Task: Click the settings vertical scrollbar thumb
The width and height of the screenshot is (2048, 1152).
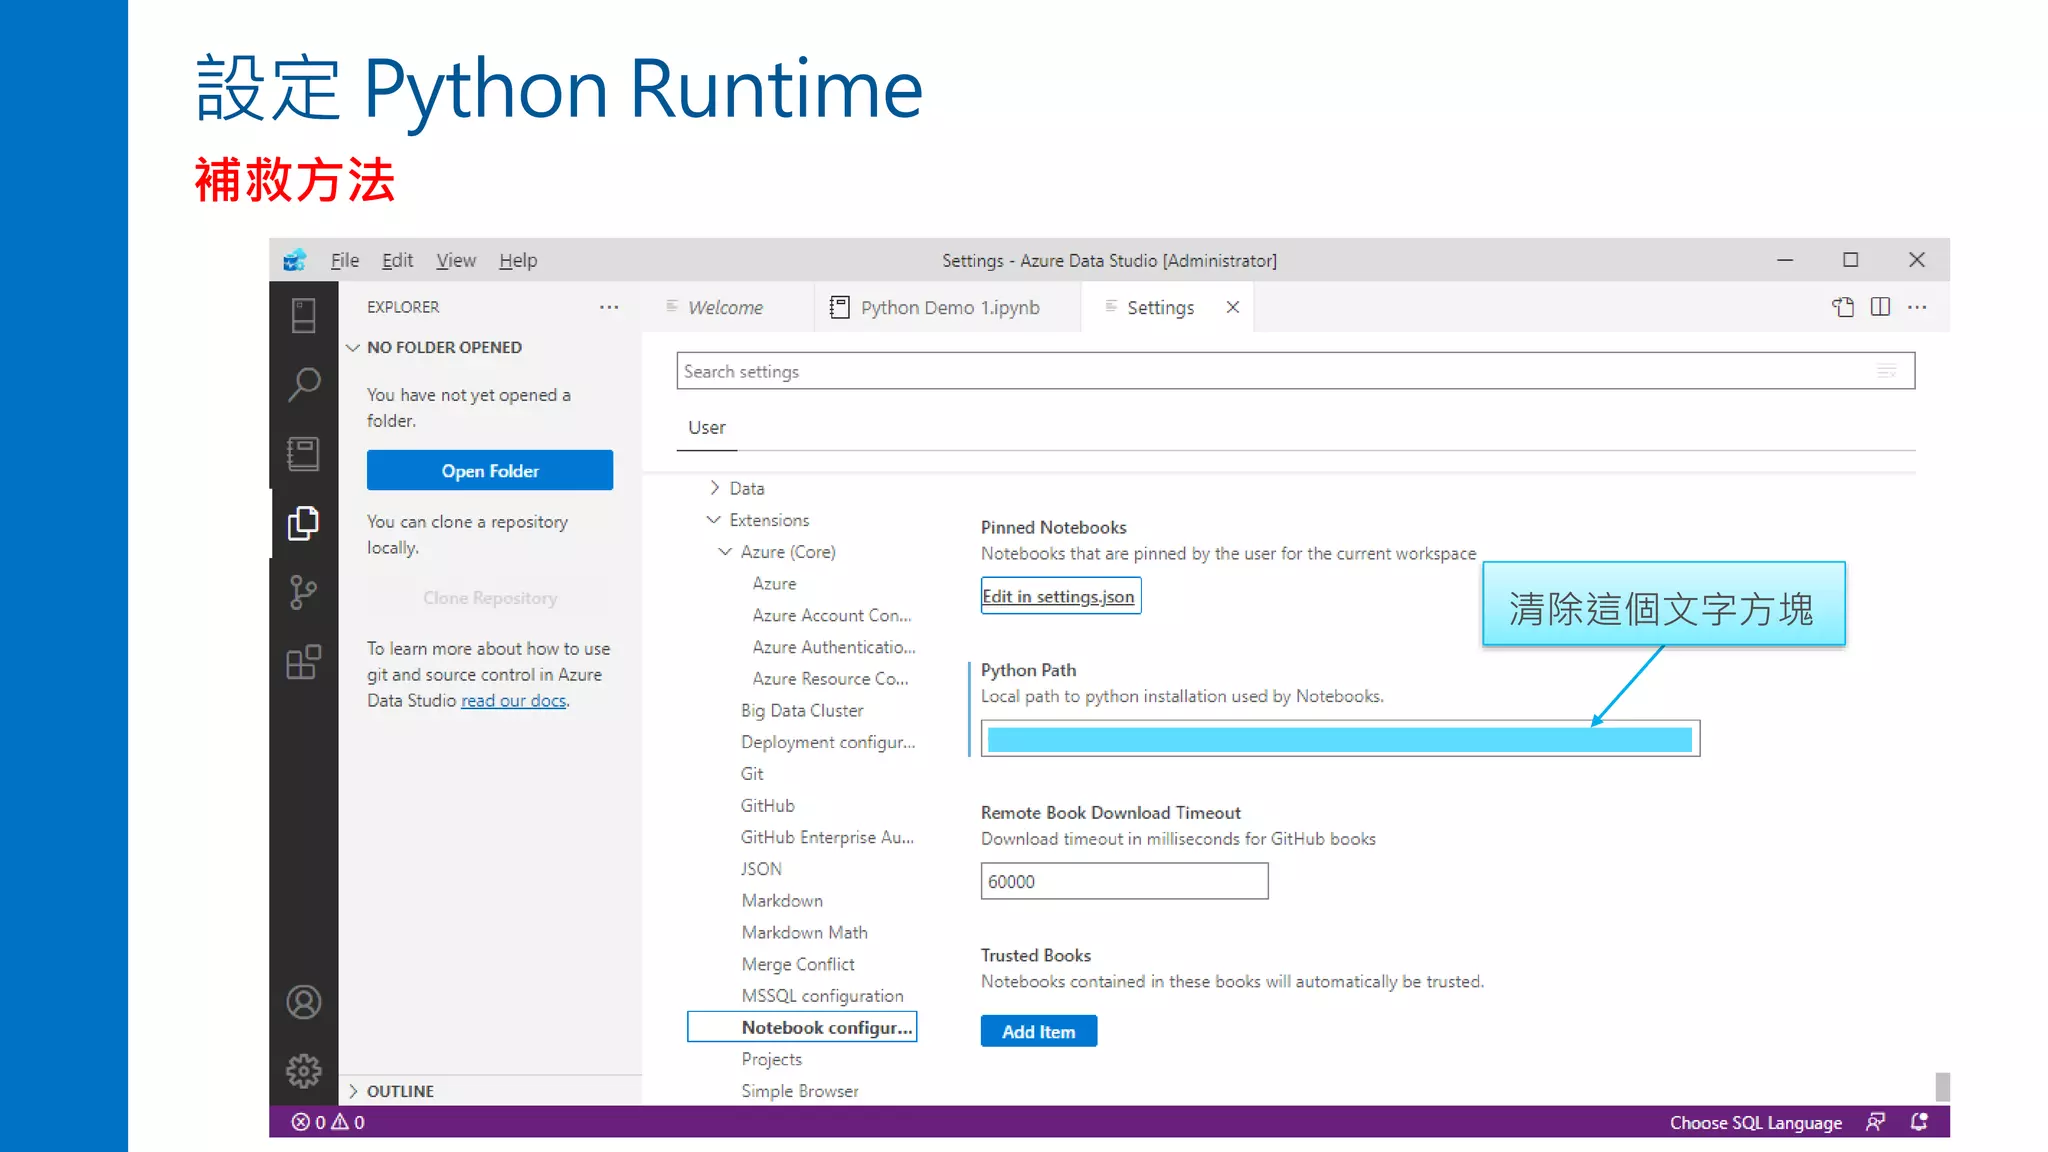Action: tap(1942, 1086)
